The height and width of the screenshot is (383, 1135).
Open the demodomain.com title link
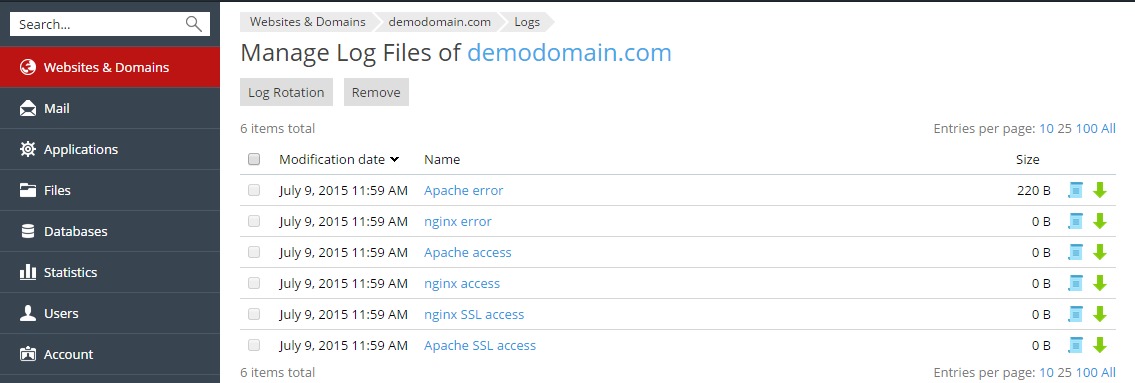pyautogui.click(x=569, y=53)
